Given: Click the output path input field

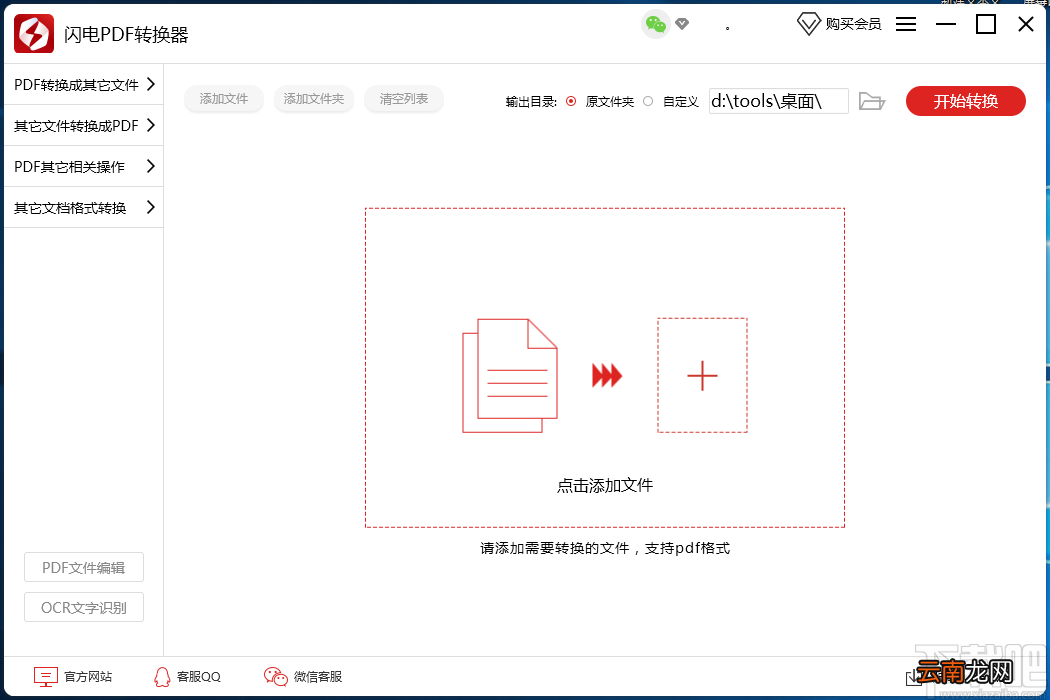Looking at the screenshot, I should tap(779, 101).
